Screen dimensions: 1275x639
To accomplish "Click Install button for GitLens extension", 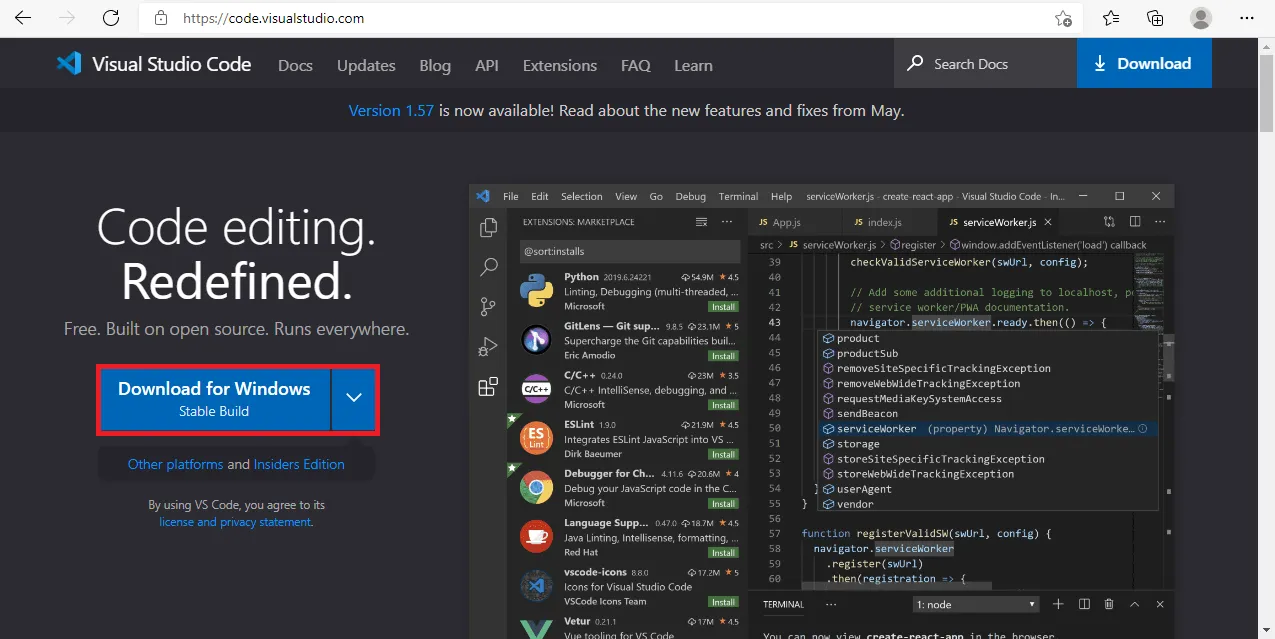I will (724, 356).
